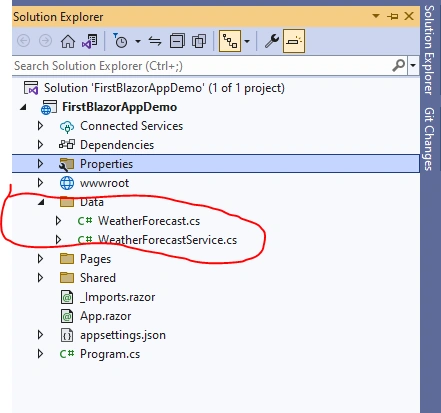441x413 pixels.
Task: Click the Pages folder icon
Action: coord(67,259)
